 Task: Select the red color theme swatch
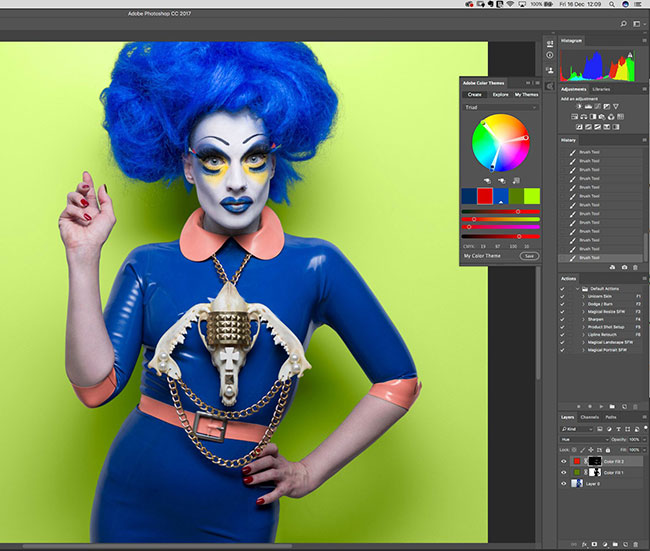485,196
